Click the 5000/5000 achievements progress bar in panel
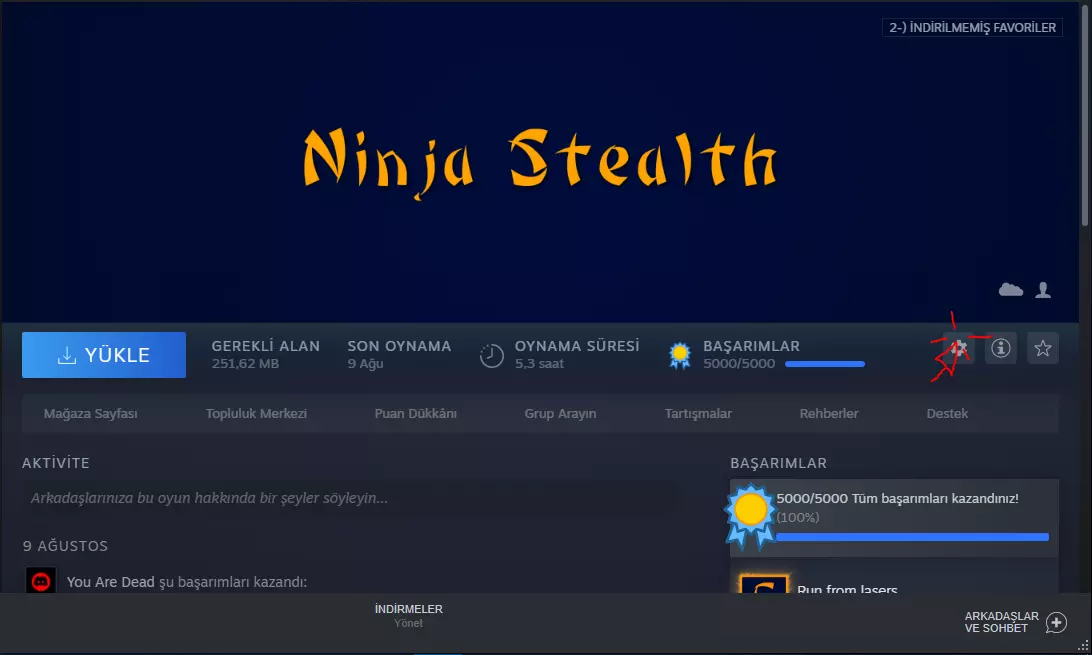Viewport: 1092px width, 655px height. click(912, 537)
